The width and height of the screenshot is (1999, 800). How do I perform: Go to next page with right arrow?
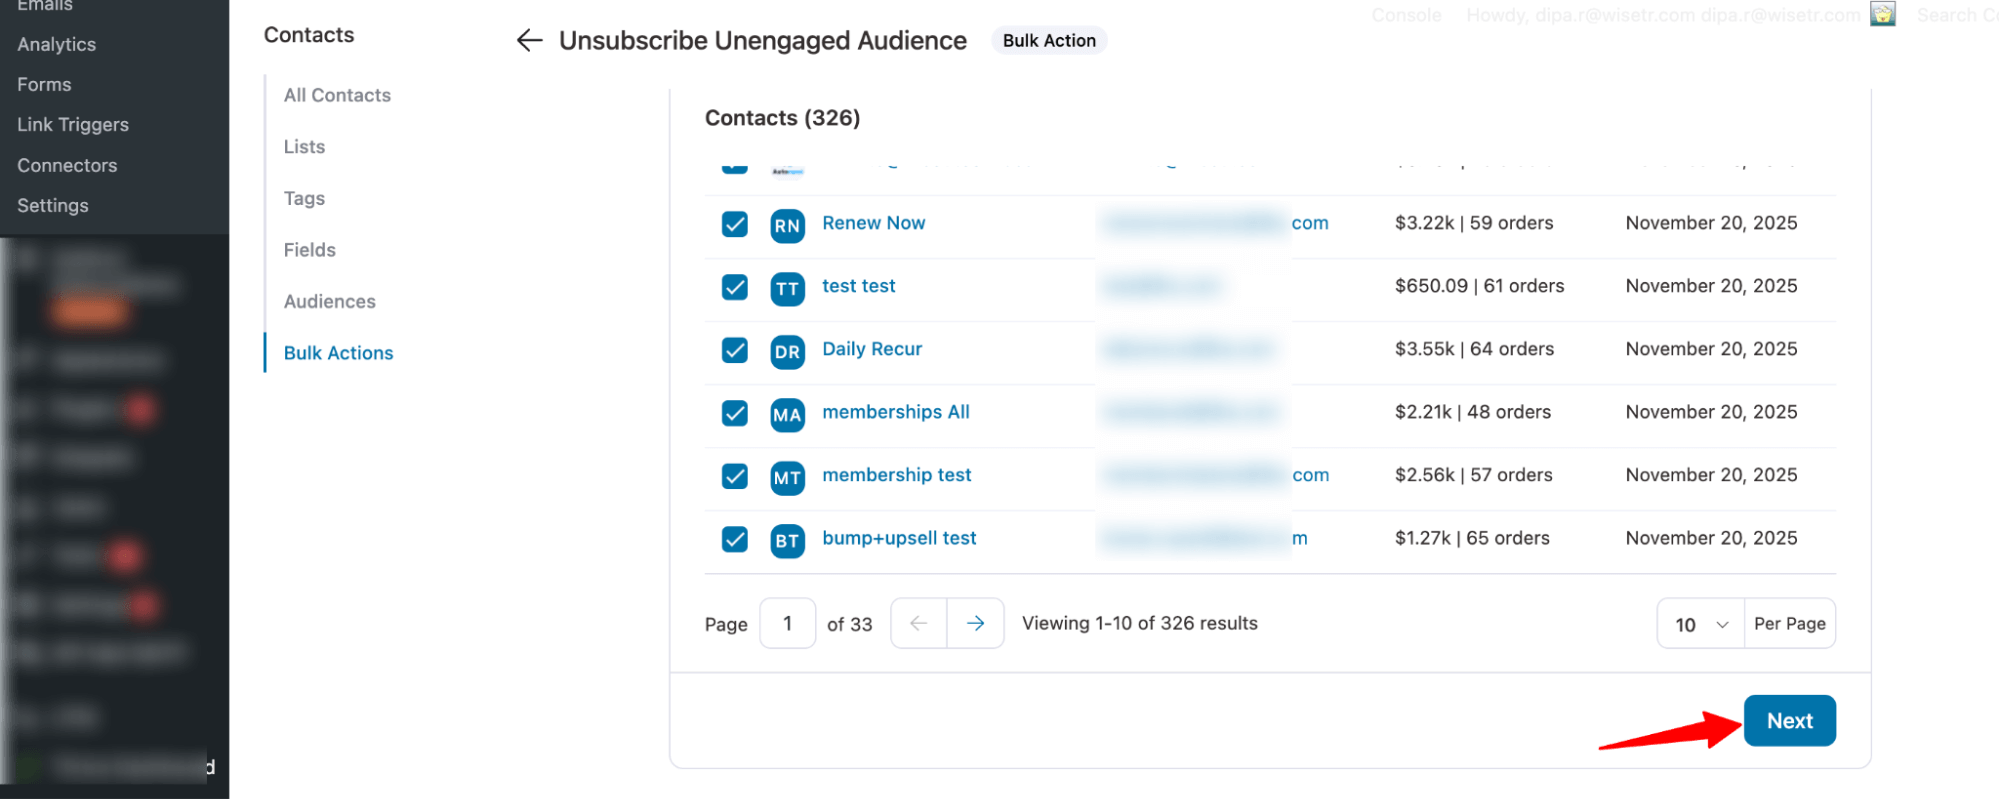[975, 623]
